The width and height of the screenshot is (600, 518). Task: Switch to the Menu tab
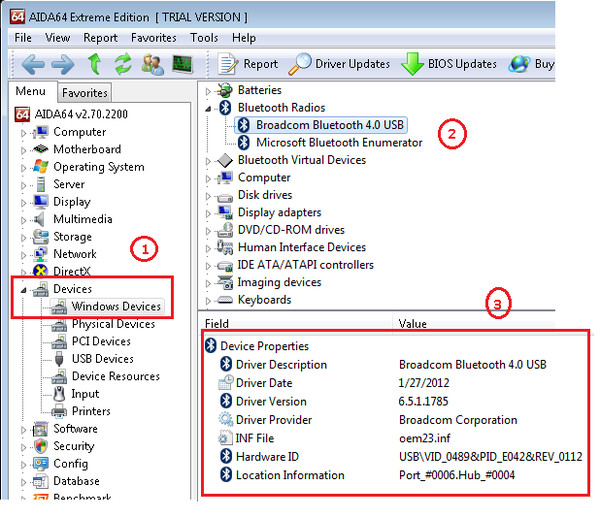click(31, 91)
